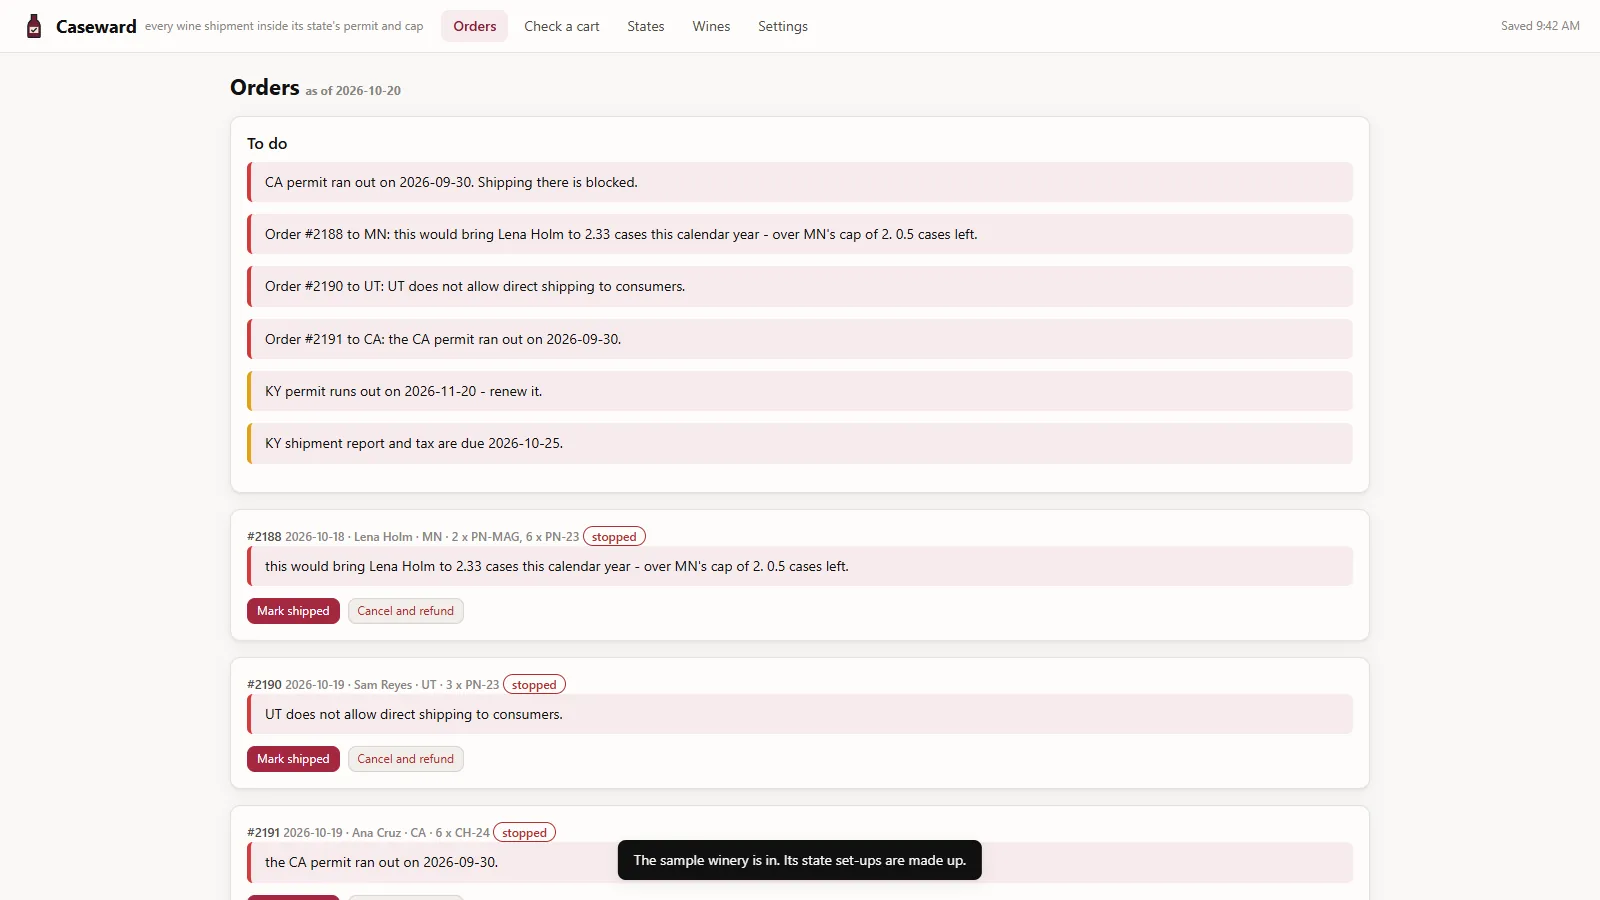Open Settings in the top navigation
The width and height of the screenshot is (1600, 900).
[783, 26]
